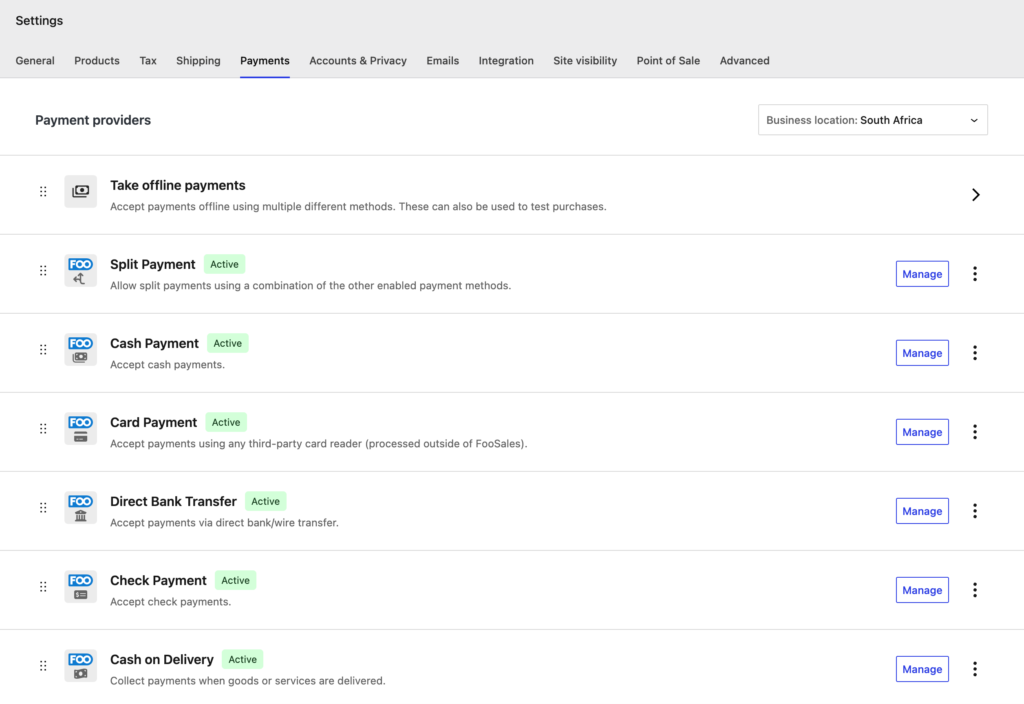Click the Direct Bank Transfer FOO bank icon
1024x704 pixels.
(80, 507)
